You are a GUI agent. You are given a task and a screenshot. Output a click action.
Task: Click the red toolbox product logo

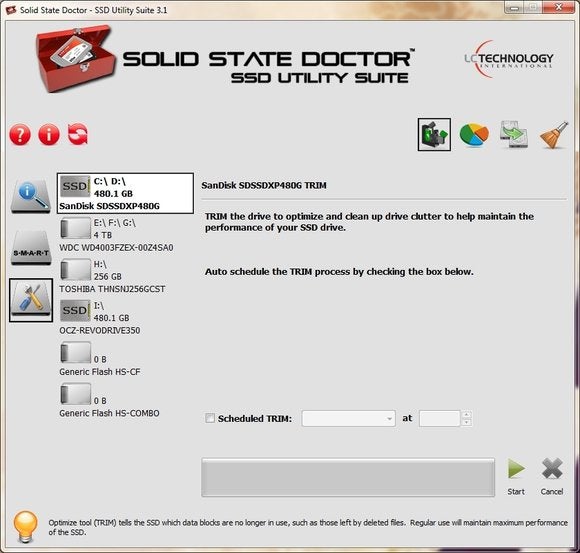point(75,58)
